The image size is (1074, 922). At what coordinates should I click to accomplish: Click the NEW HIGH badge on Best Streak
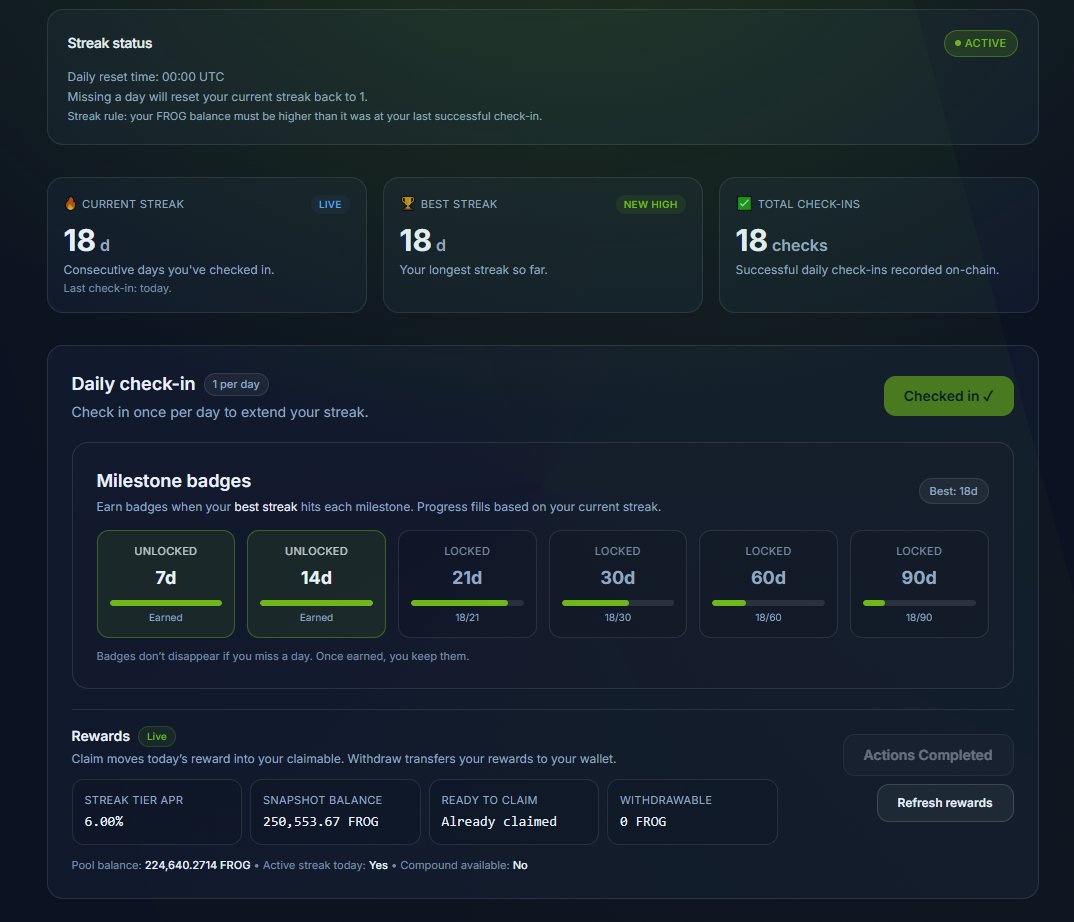click(x=650, y=204)
